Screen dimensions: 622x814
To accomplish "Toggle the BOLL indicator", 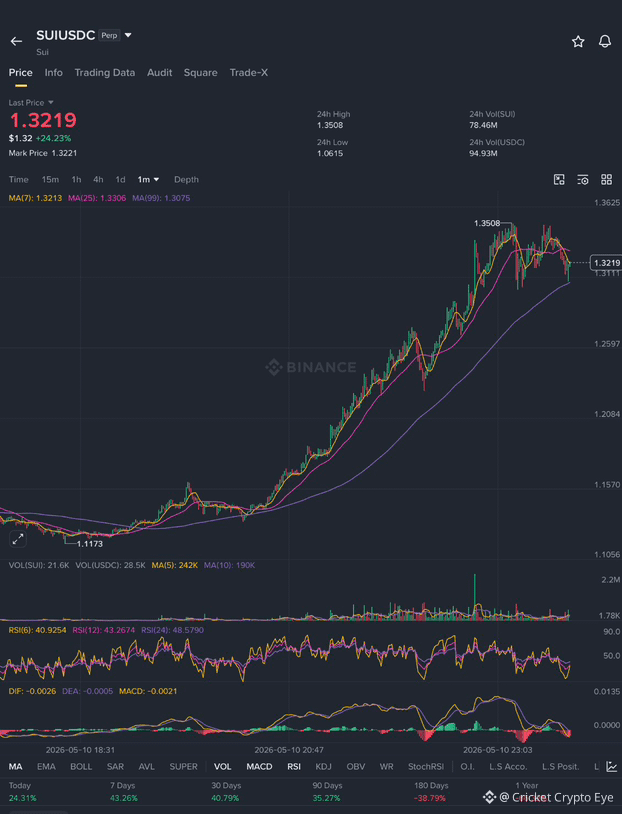I will point(81,767).
